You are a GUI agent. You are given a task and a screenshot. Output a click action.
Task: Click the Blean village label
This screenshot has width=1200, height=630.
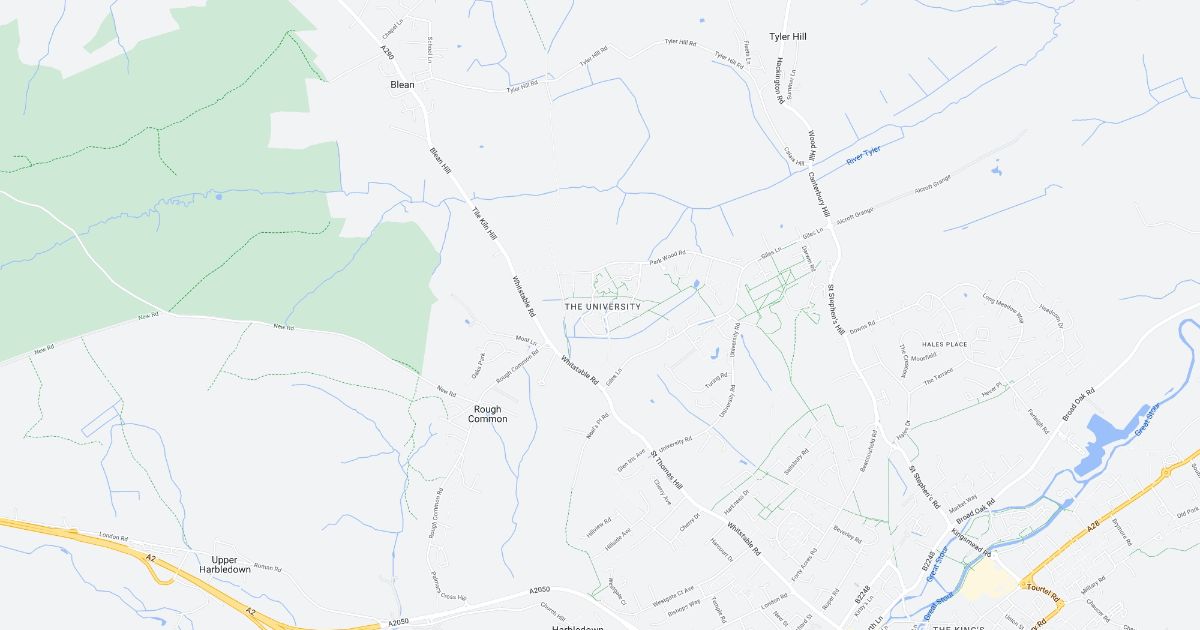(402, 85)
